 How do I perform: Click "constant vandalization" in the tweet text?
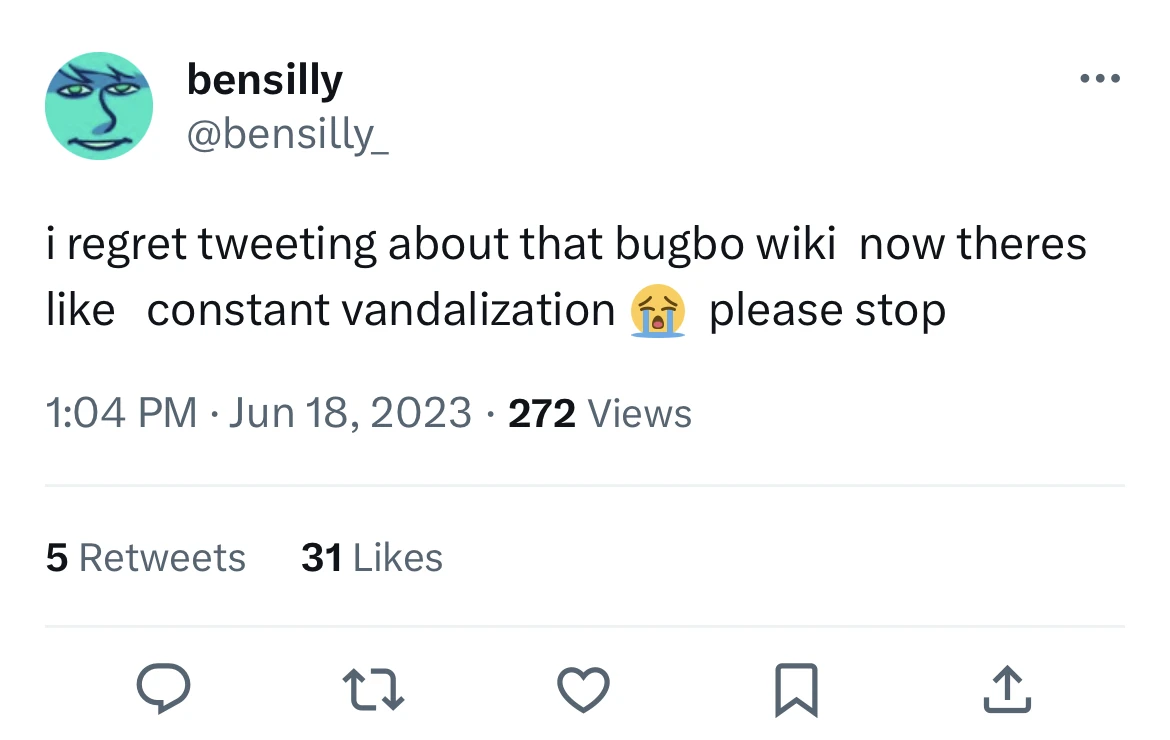pos(381,311)
